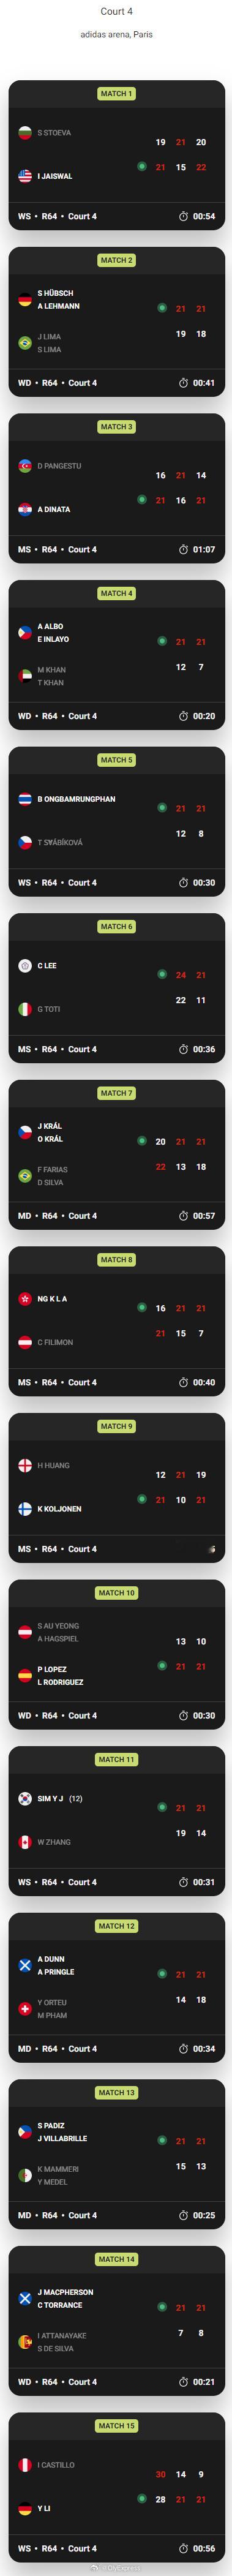The height and width of the screenshot is (2576, 232).
Task: Click the Korean flag beside Sim Y J
Action: (x=25, y=1799)
